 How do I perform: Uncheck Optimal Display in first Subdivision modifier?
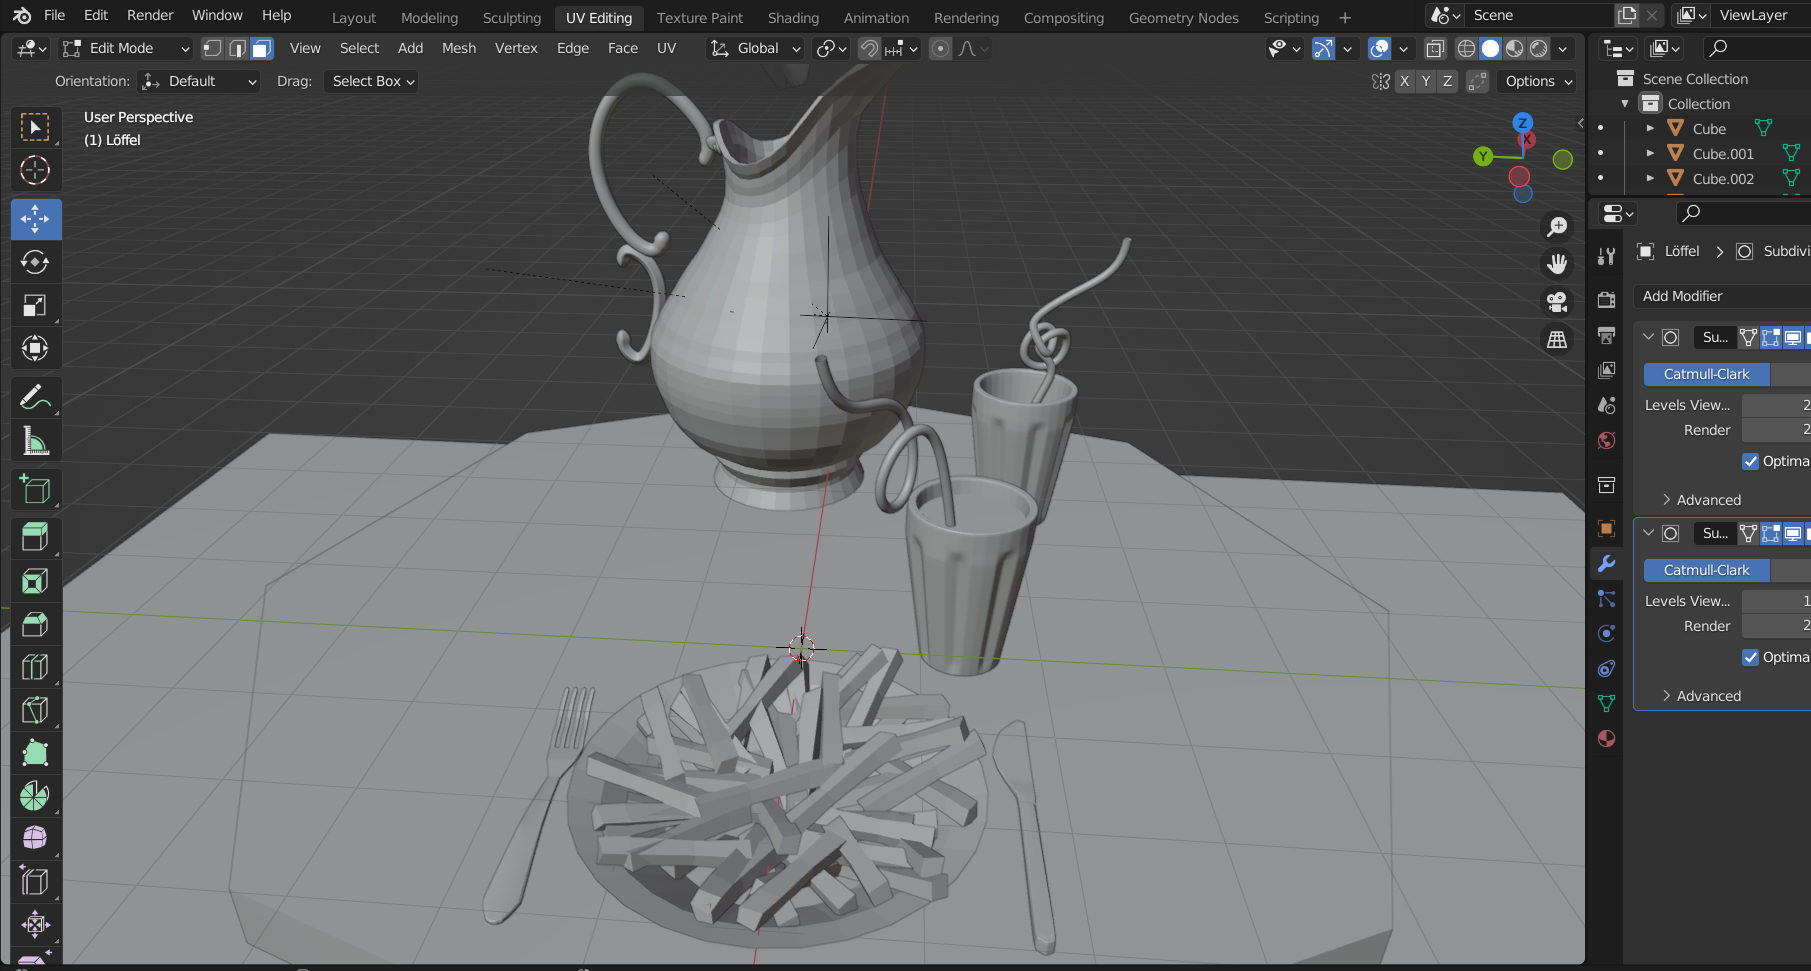coord(1750,461)
